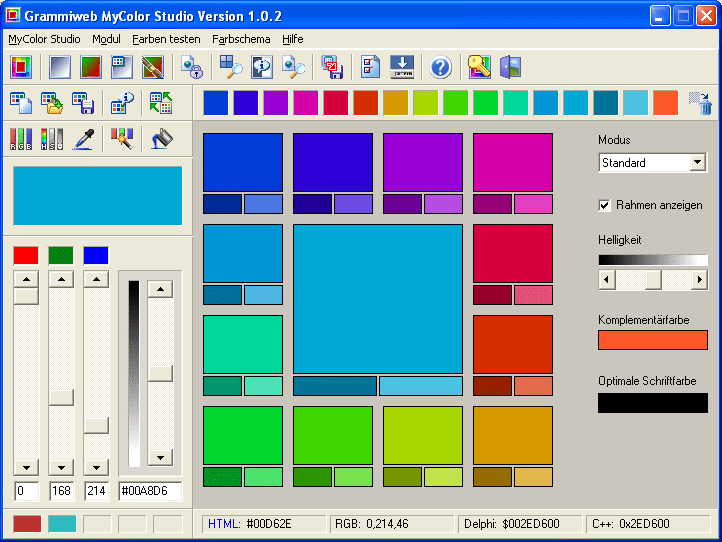Click the new palette document icon
This screenshot has width=722, height=542.
point(21,103)
